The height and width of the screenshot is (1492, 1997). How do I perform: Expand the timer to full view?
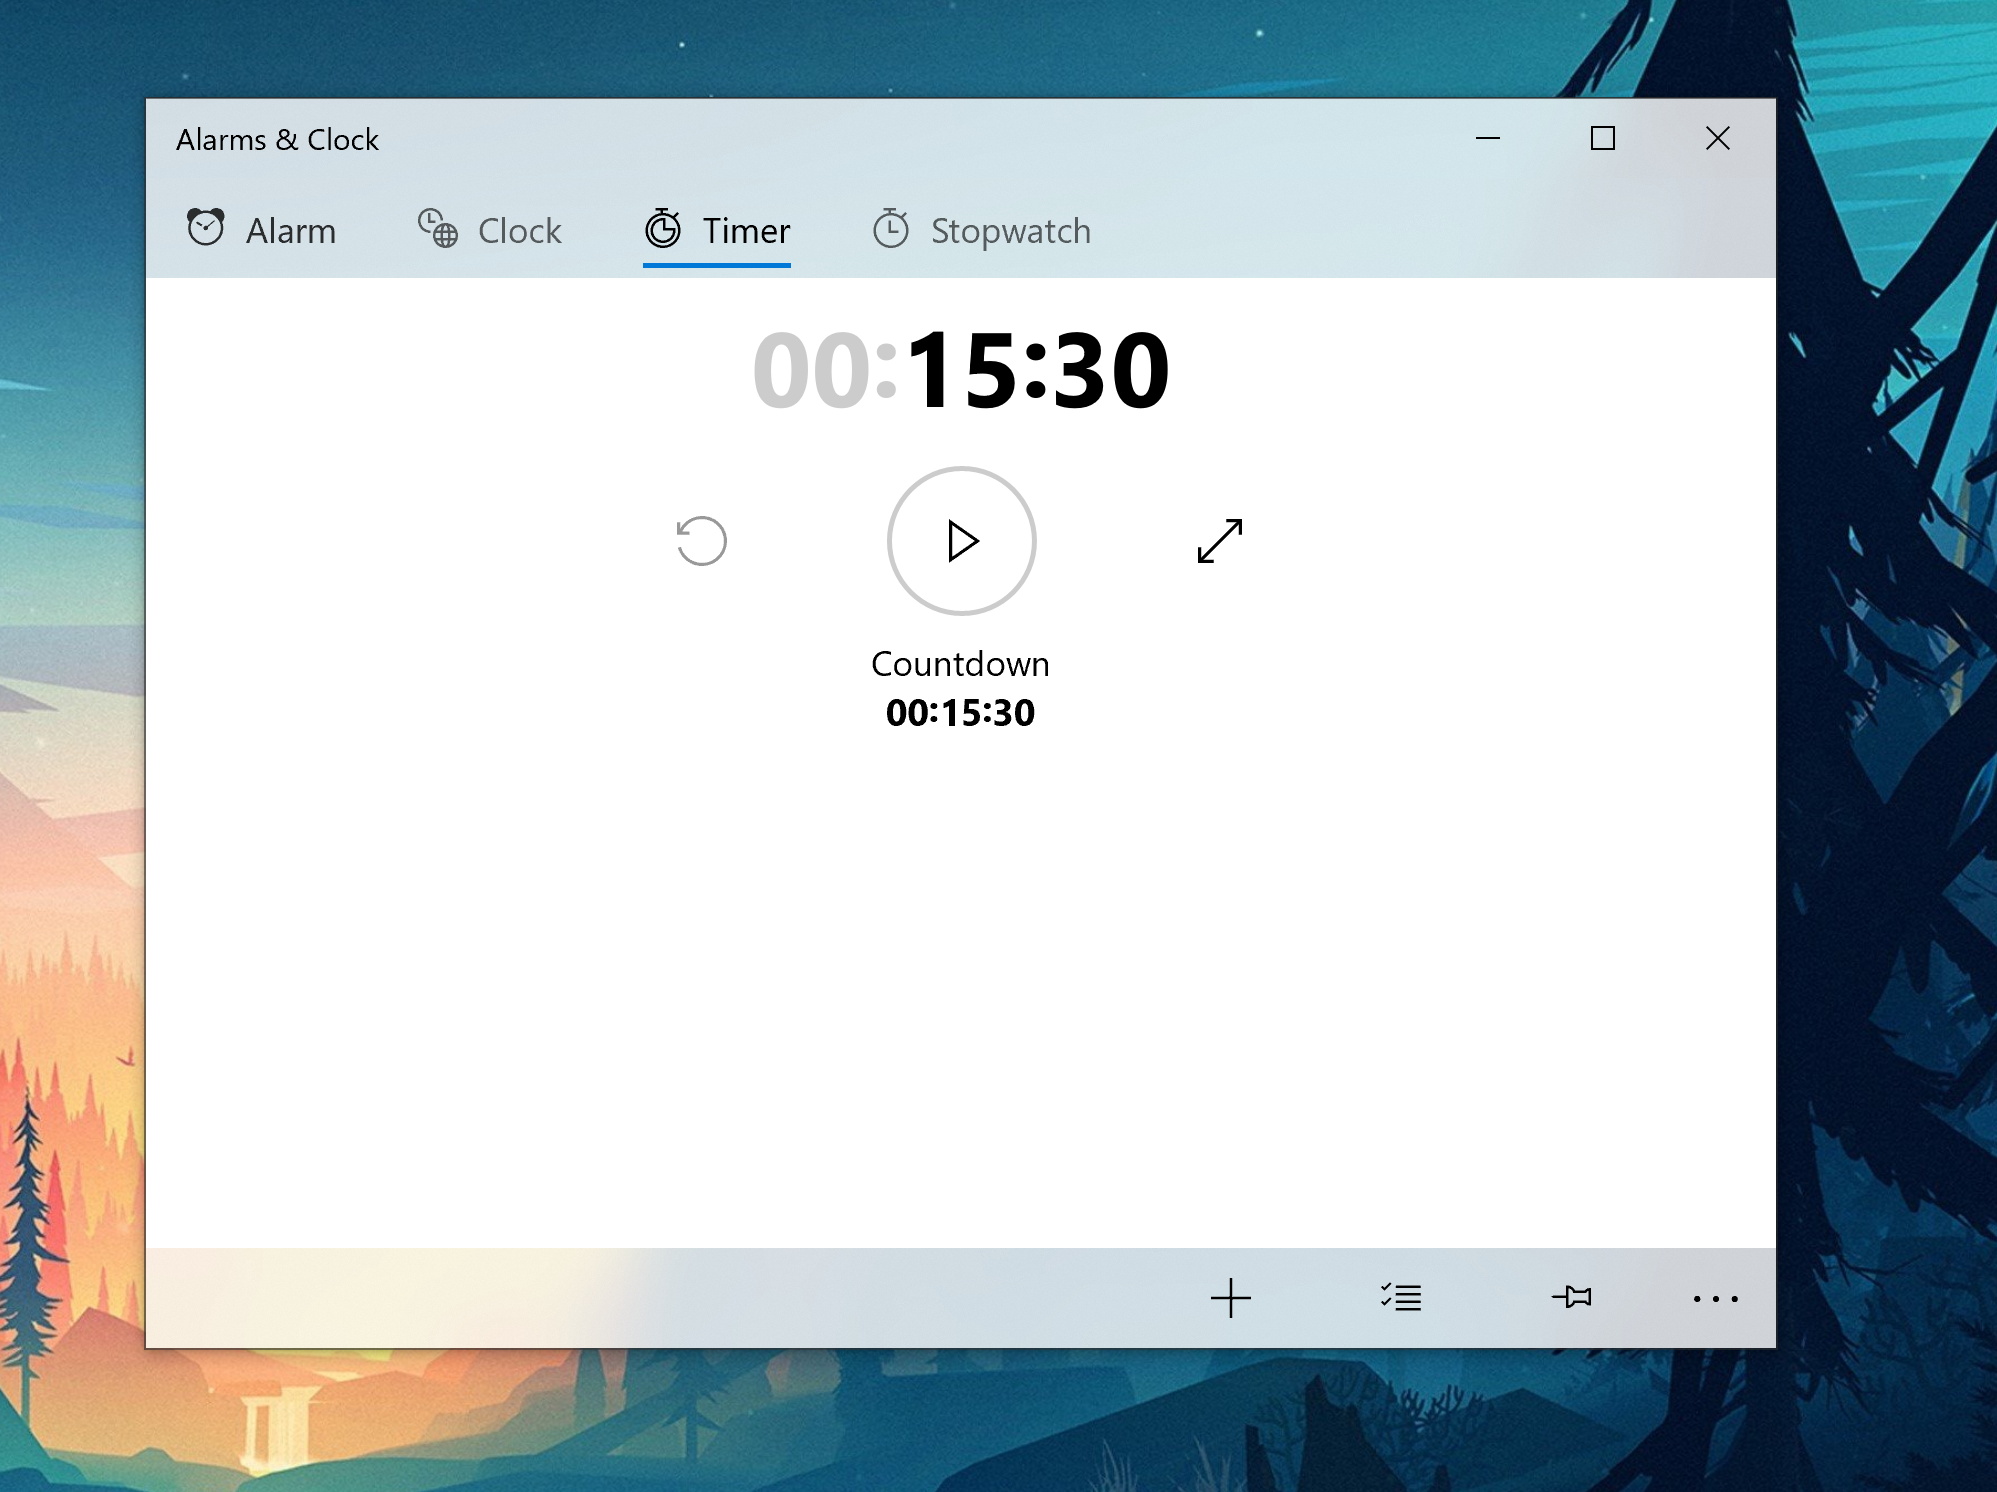pyautogui.click(x=1219, y=541)
